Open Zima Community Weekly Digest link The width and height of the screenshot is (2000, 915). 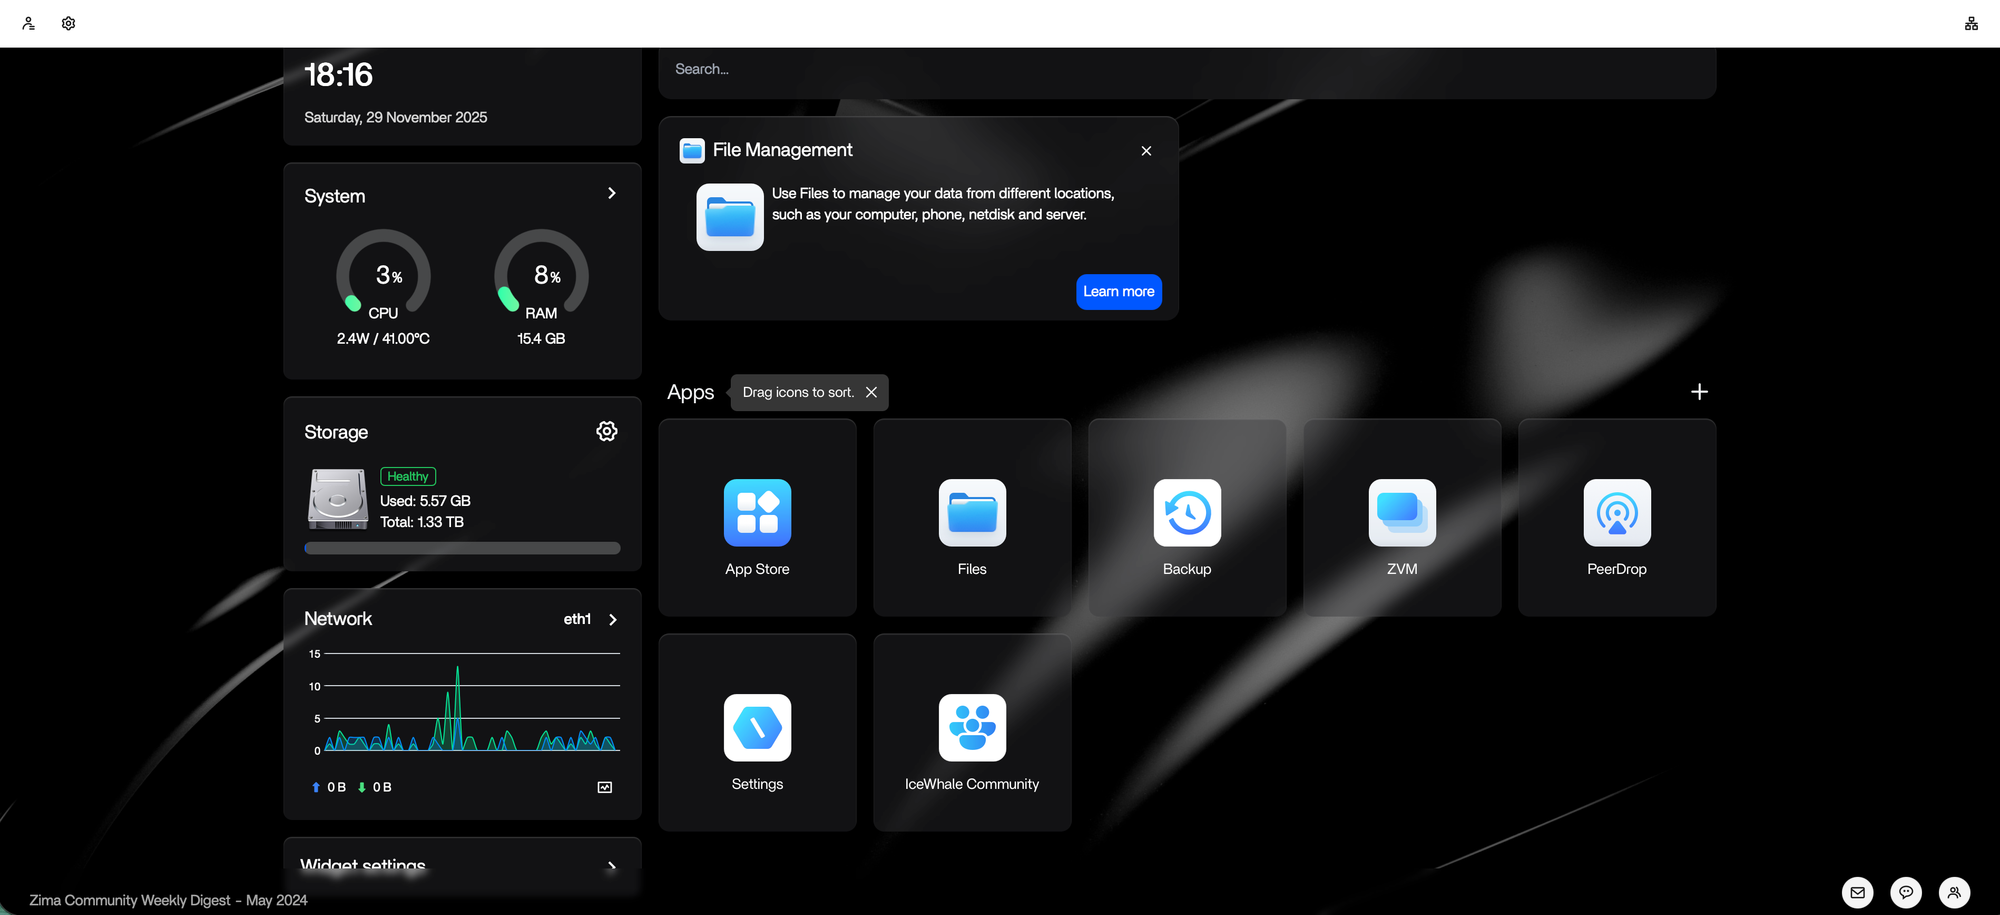tap(168, 900)
